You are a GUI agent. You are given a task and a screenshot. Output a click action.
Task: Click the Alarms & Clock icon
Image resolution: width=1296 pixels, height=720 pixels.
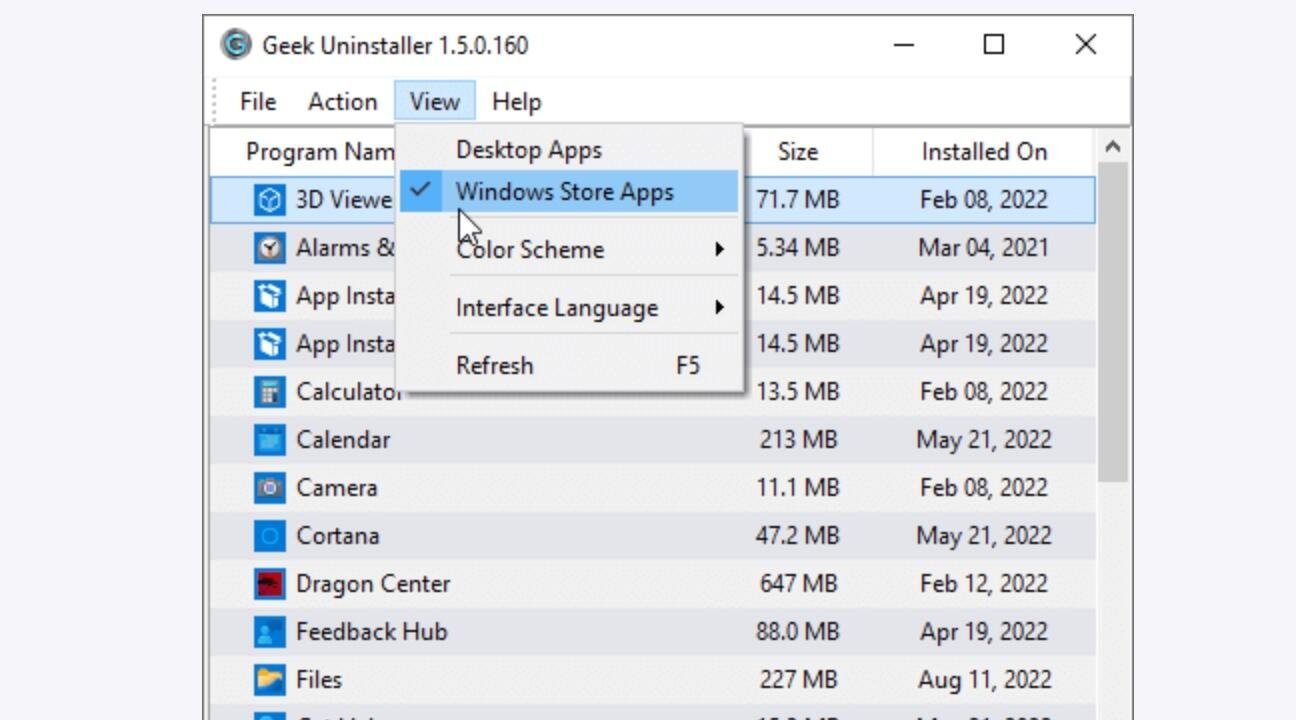click(269, 248)
